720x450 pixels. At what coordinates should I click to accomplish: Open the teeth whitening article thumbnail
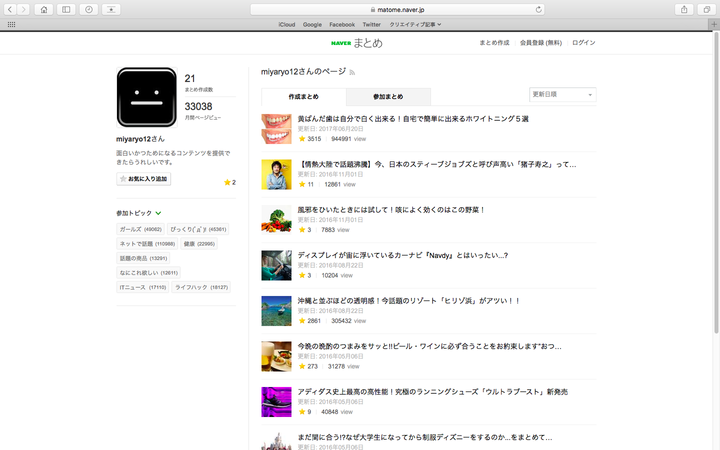pos(276,129)
